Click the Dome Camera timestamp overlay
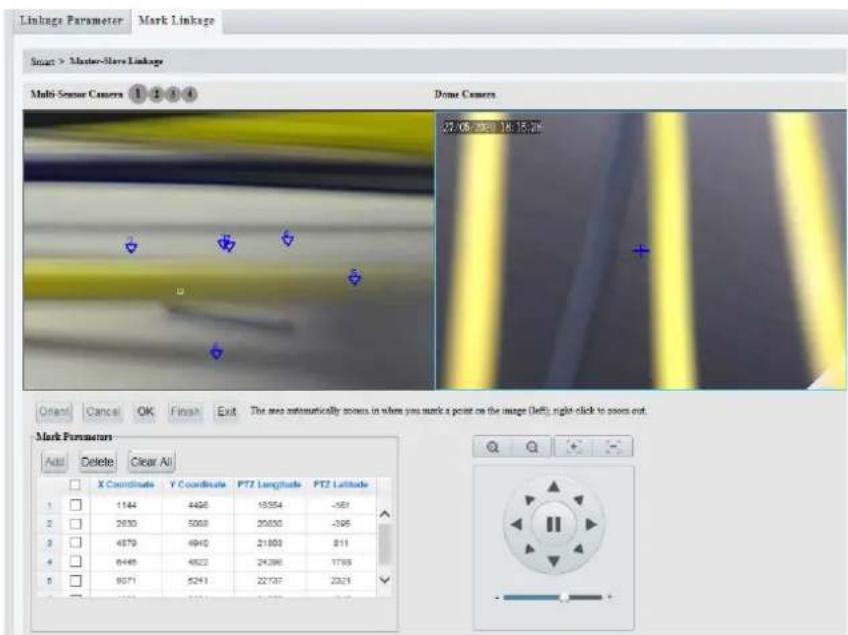This screenshot has width=848, height=635. (492, 127)
